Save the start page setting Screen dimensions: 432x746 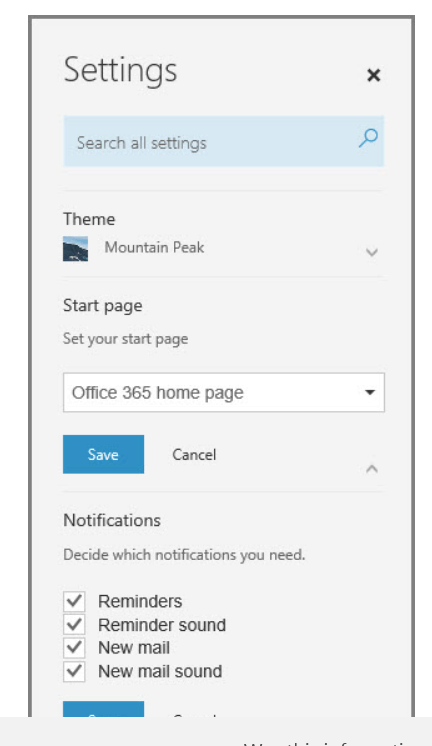(103, 454)
